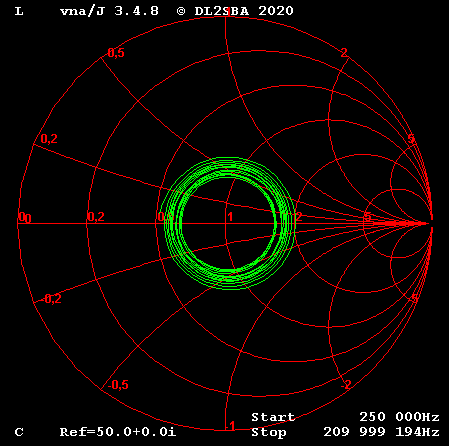
Task: Click the center point labeled 1
Action: pos(230,217)
